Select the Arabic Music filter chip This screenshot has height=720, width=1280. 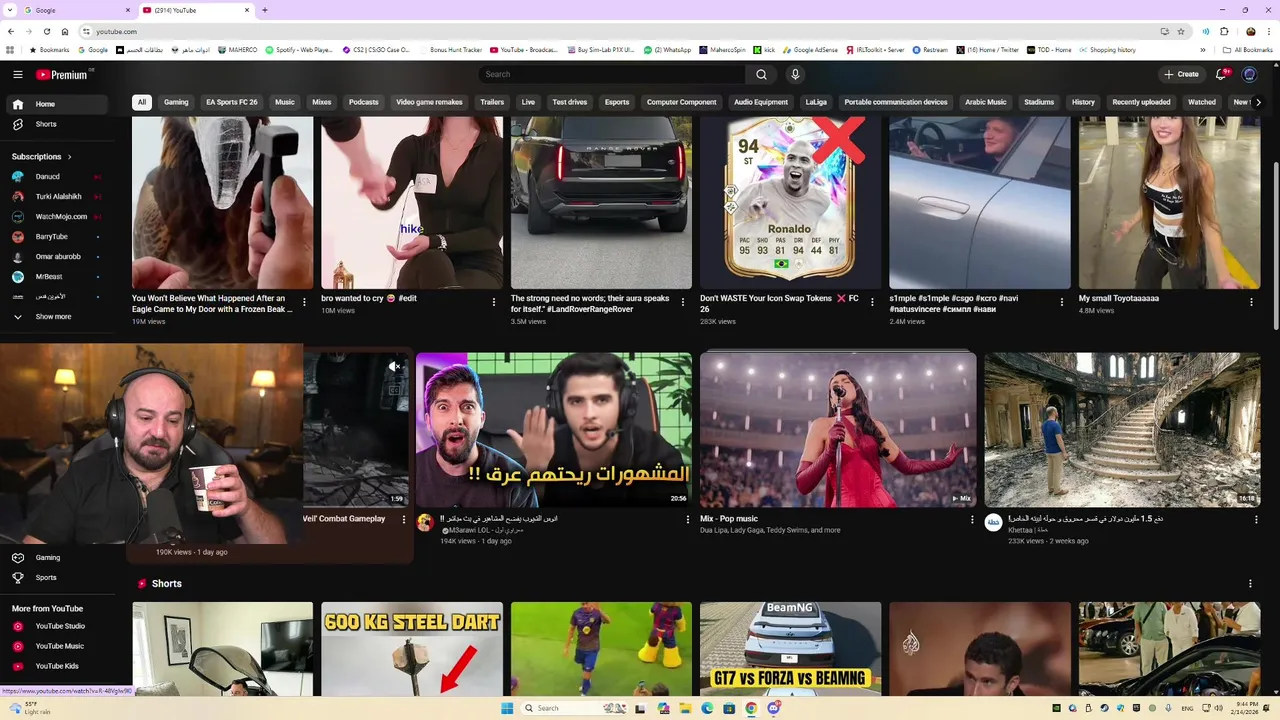[x=985, y=102]
